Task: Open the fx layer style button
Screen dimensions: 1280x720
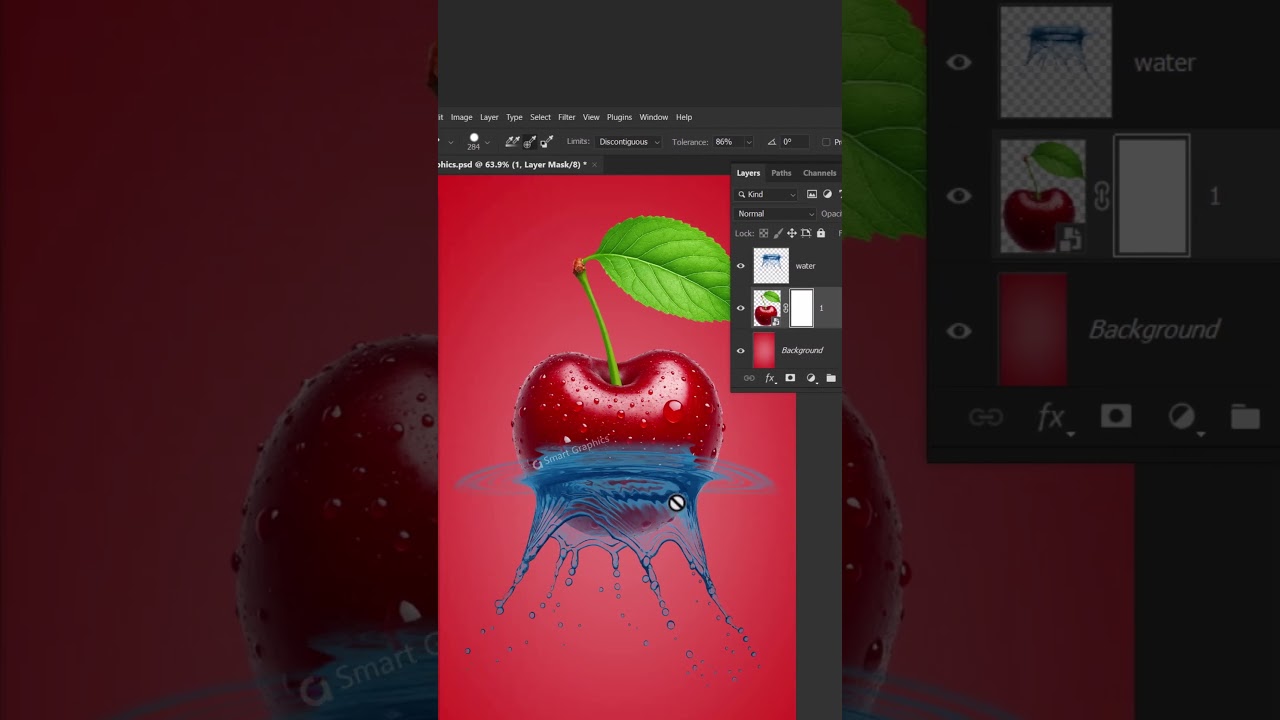Action: [x=770, y=378]
